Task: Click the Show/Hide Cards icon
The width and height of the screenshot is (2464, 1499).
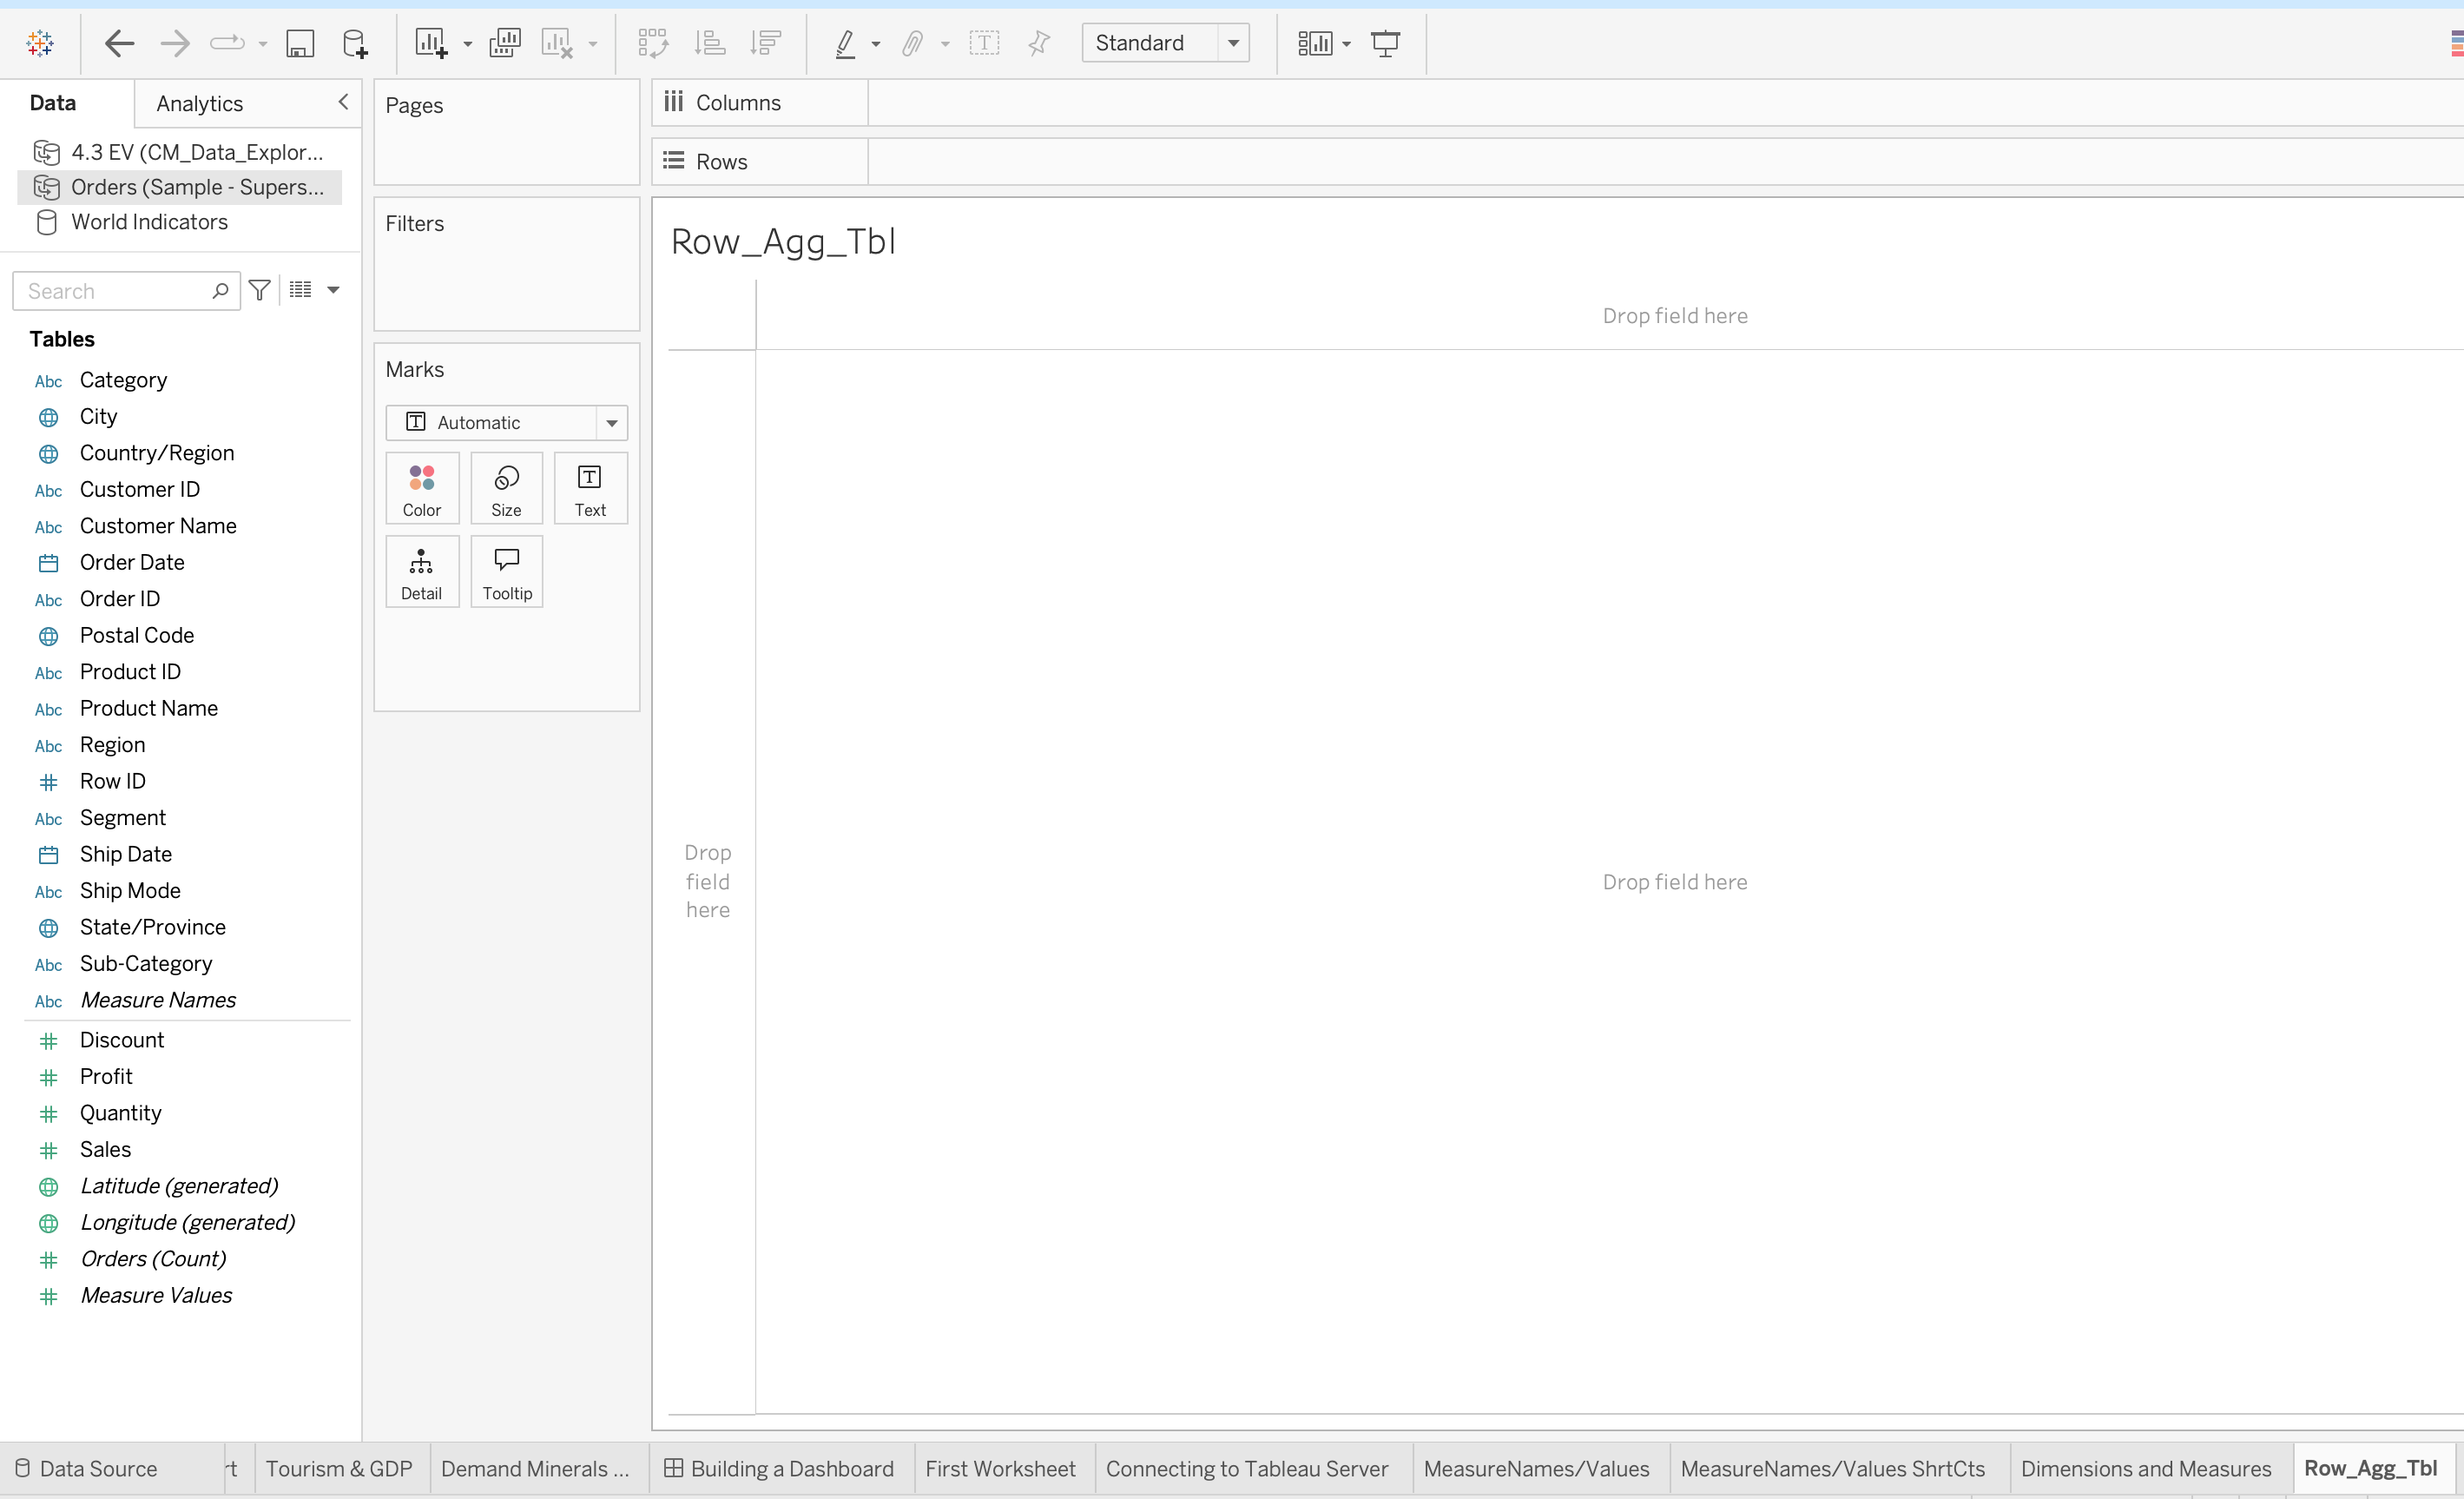Action: click(x=1315, y=43)
